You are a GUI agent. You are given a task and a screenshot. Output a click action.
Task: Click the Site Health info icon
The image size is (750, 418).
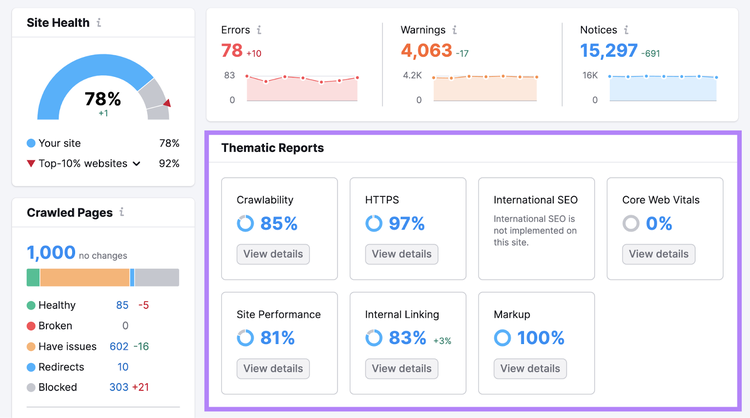(99, 22)
